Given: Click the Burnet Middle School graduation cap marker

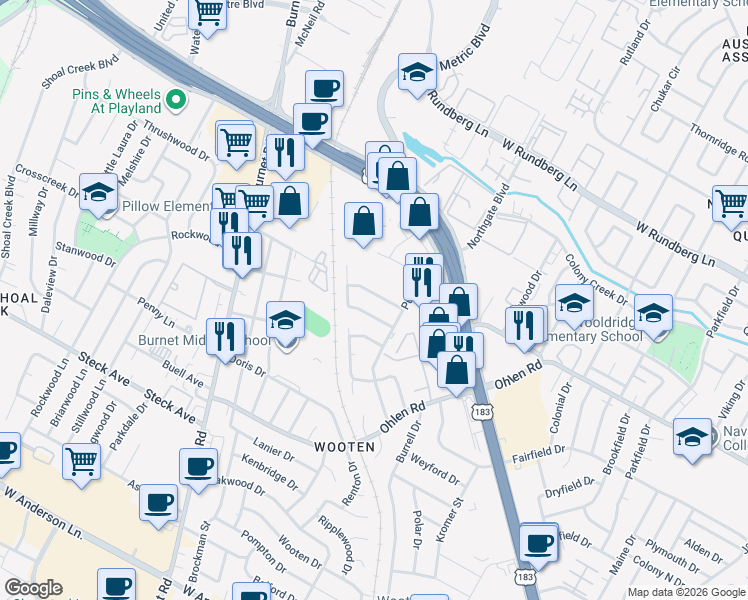Looking at the screenshot, I should tap(285, 323).
